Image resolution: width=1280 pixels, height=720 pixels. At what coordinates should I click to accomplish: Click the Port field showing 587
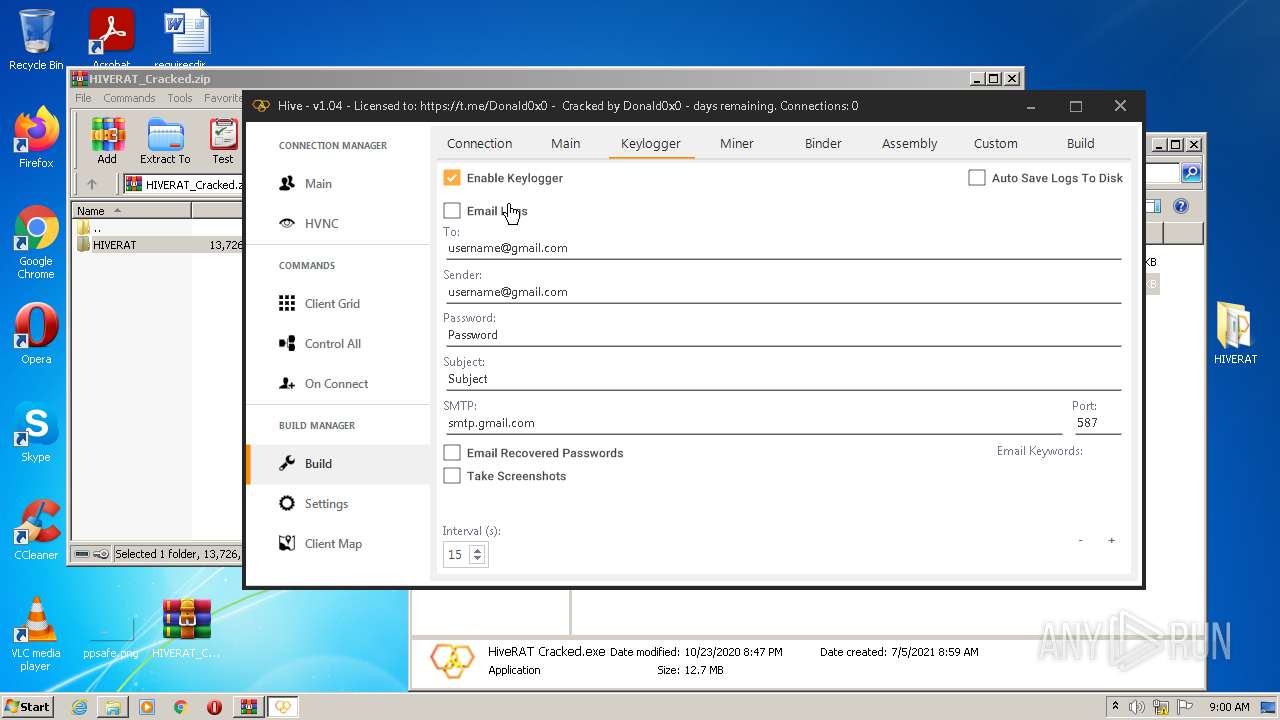point(1096,423)
